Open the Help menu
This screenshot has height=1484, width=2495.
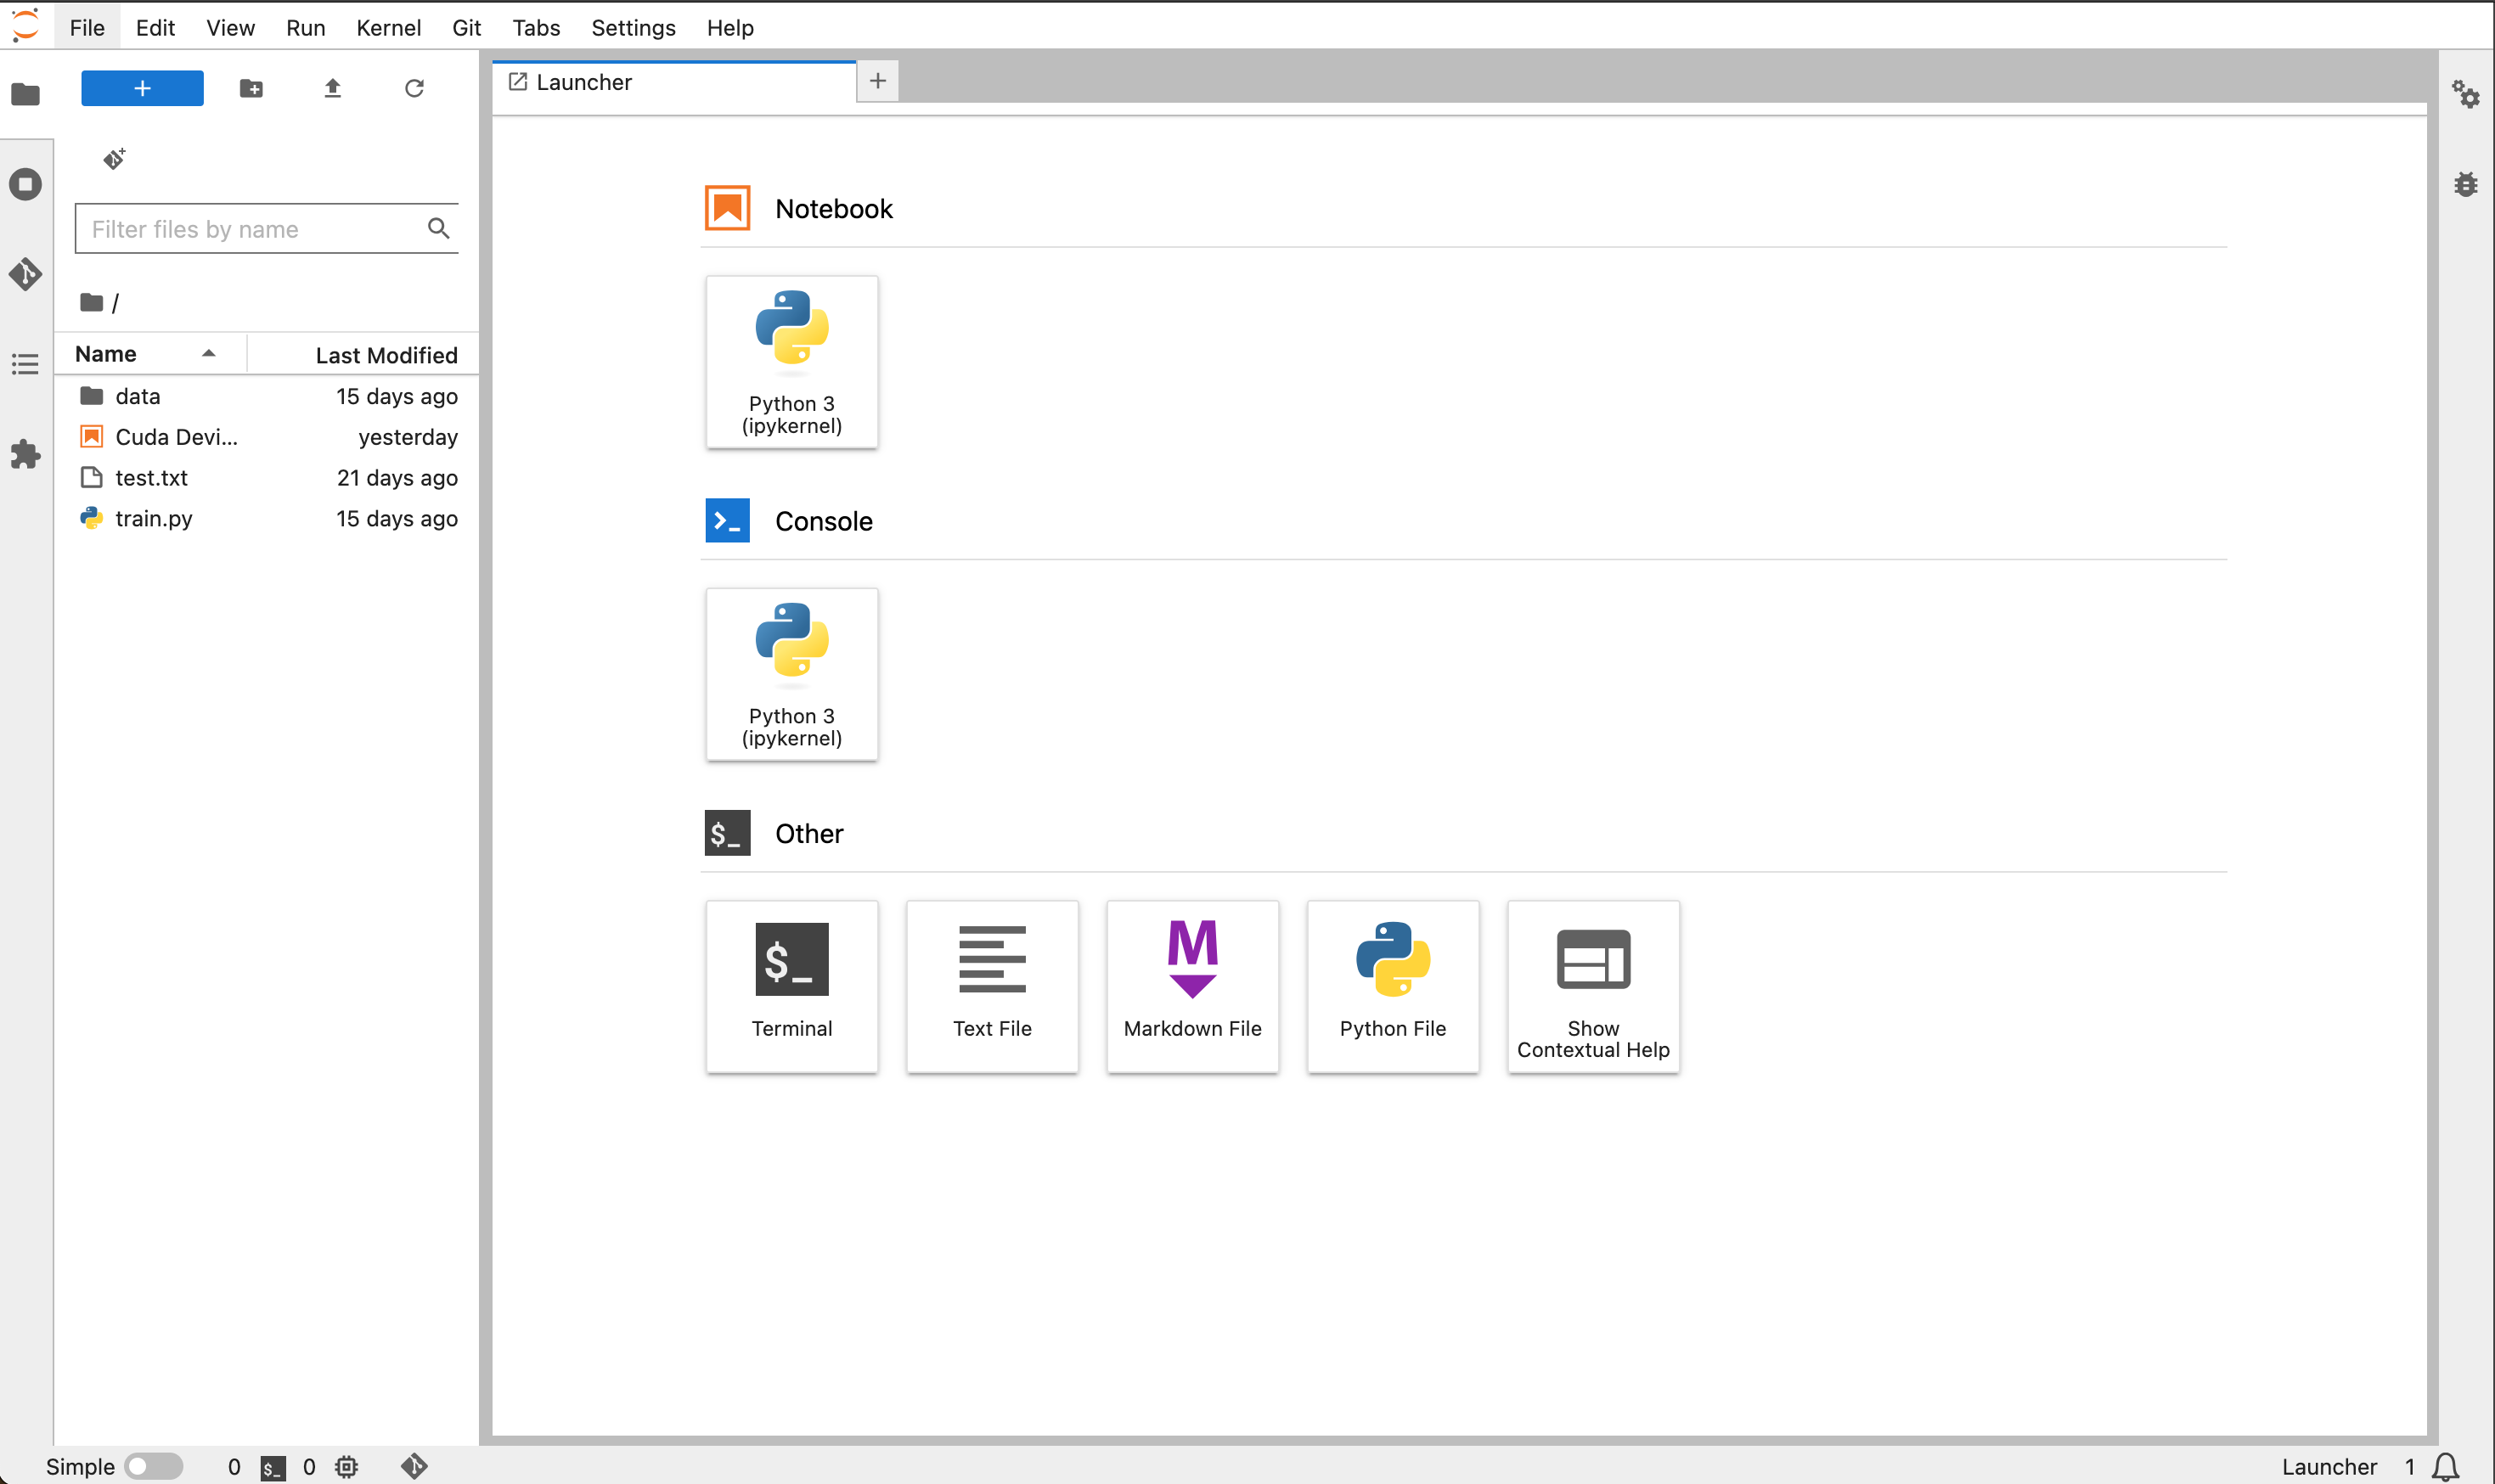[730, 28]
